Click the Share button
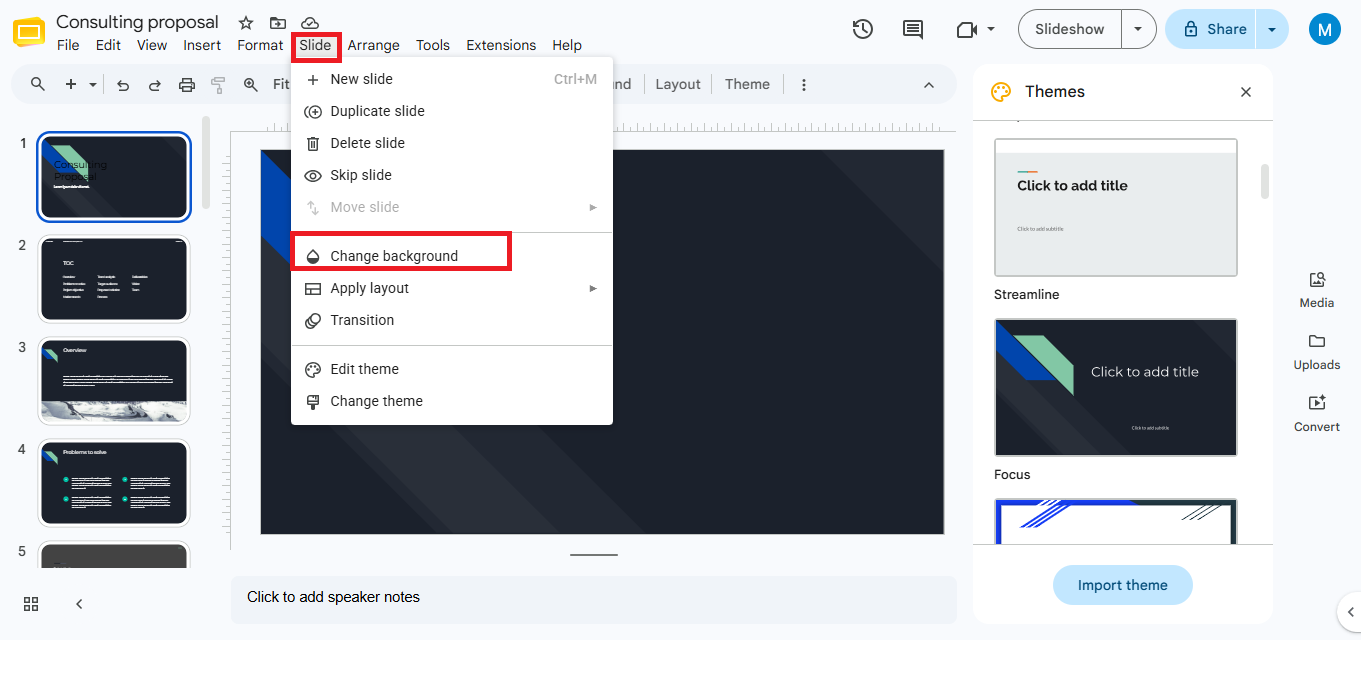 point(1211,30)
